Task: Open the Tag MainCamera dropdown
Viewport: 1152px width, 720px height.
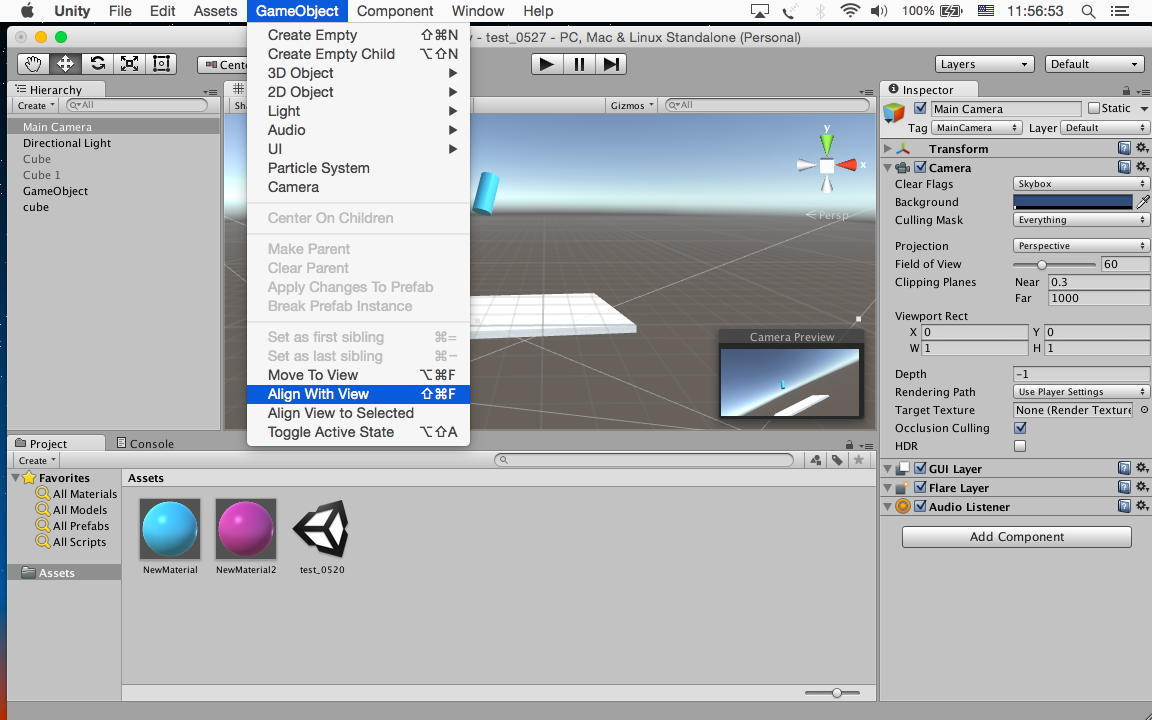Action: pos(976,128)
